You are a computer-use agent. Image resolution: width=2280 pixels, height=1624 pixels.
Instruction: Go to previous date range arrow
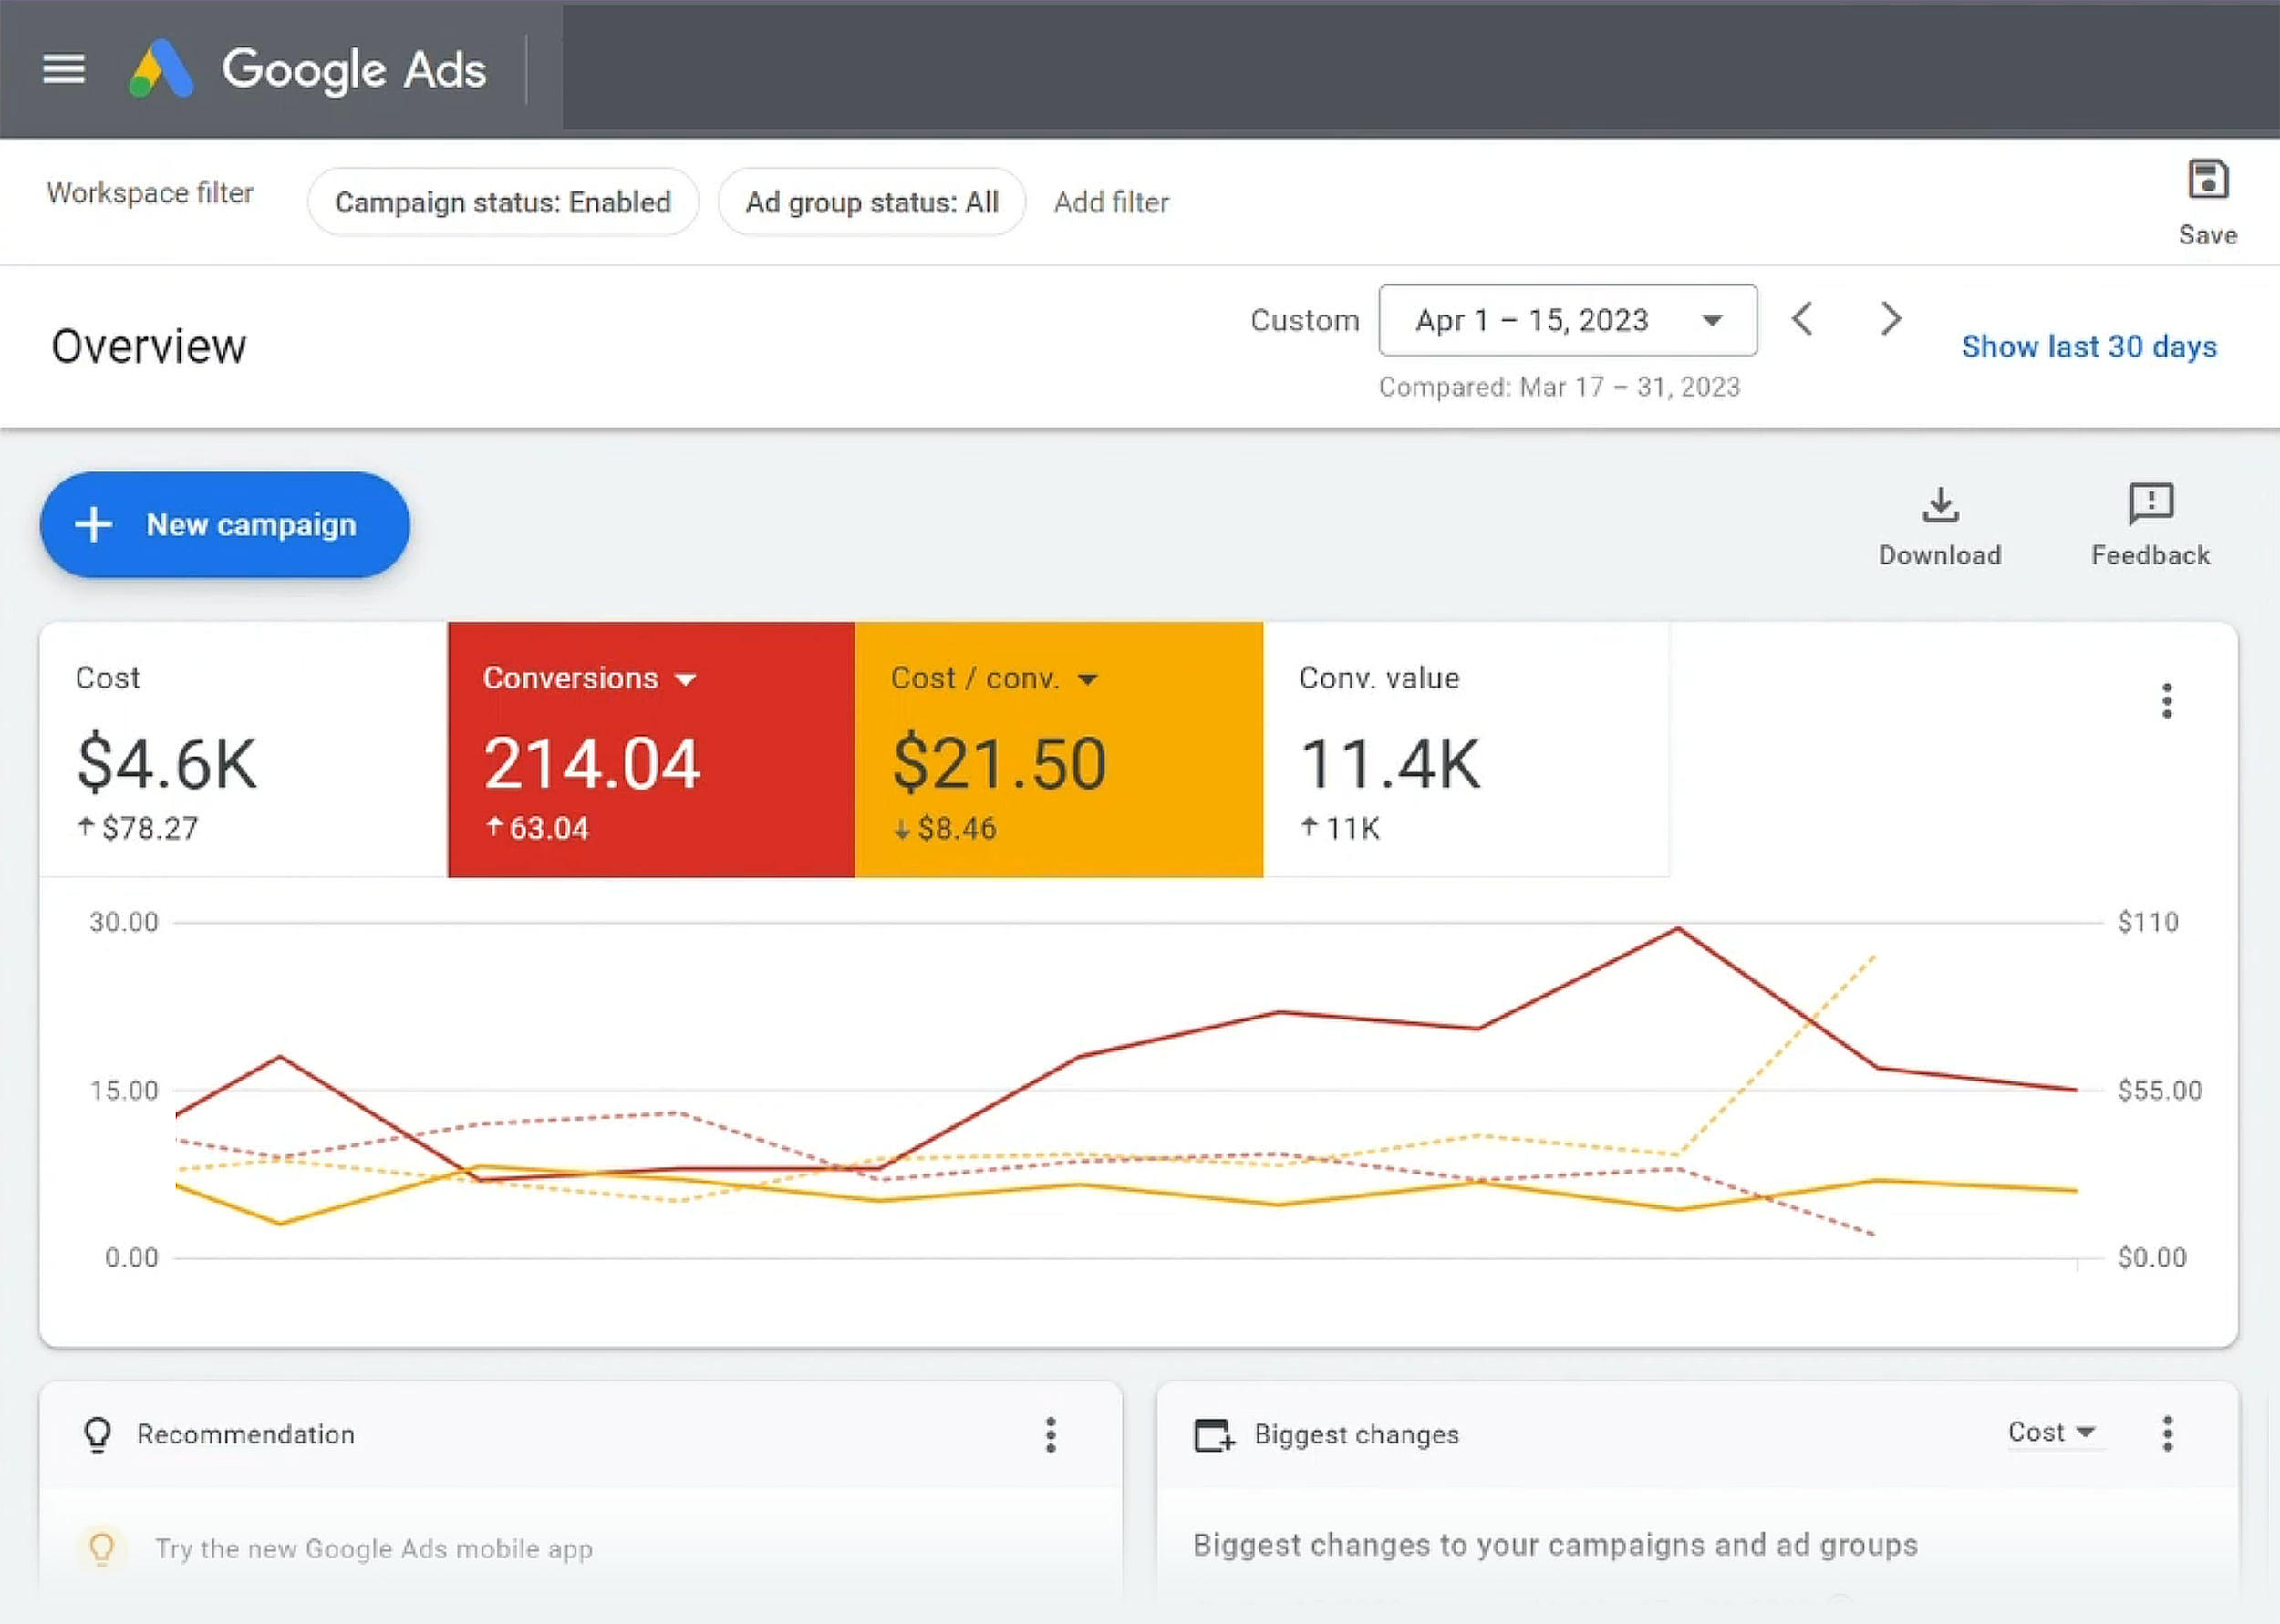[x=1802, y=319]
